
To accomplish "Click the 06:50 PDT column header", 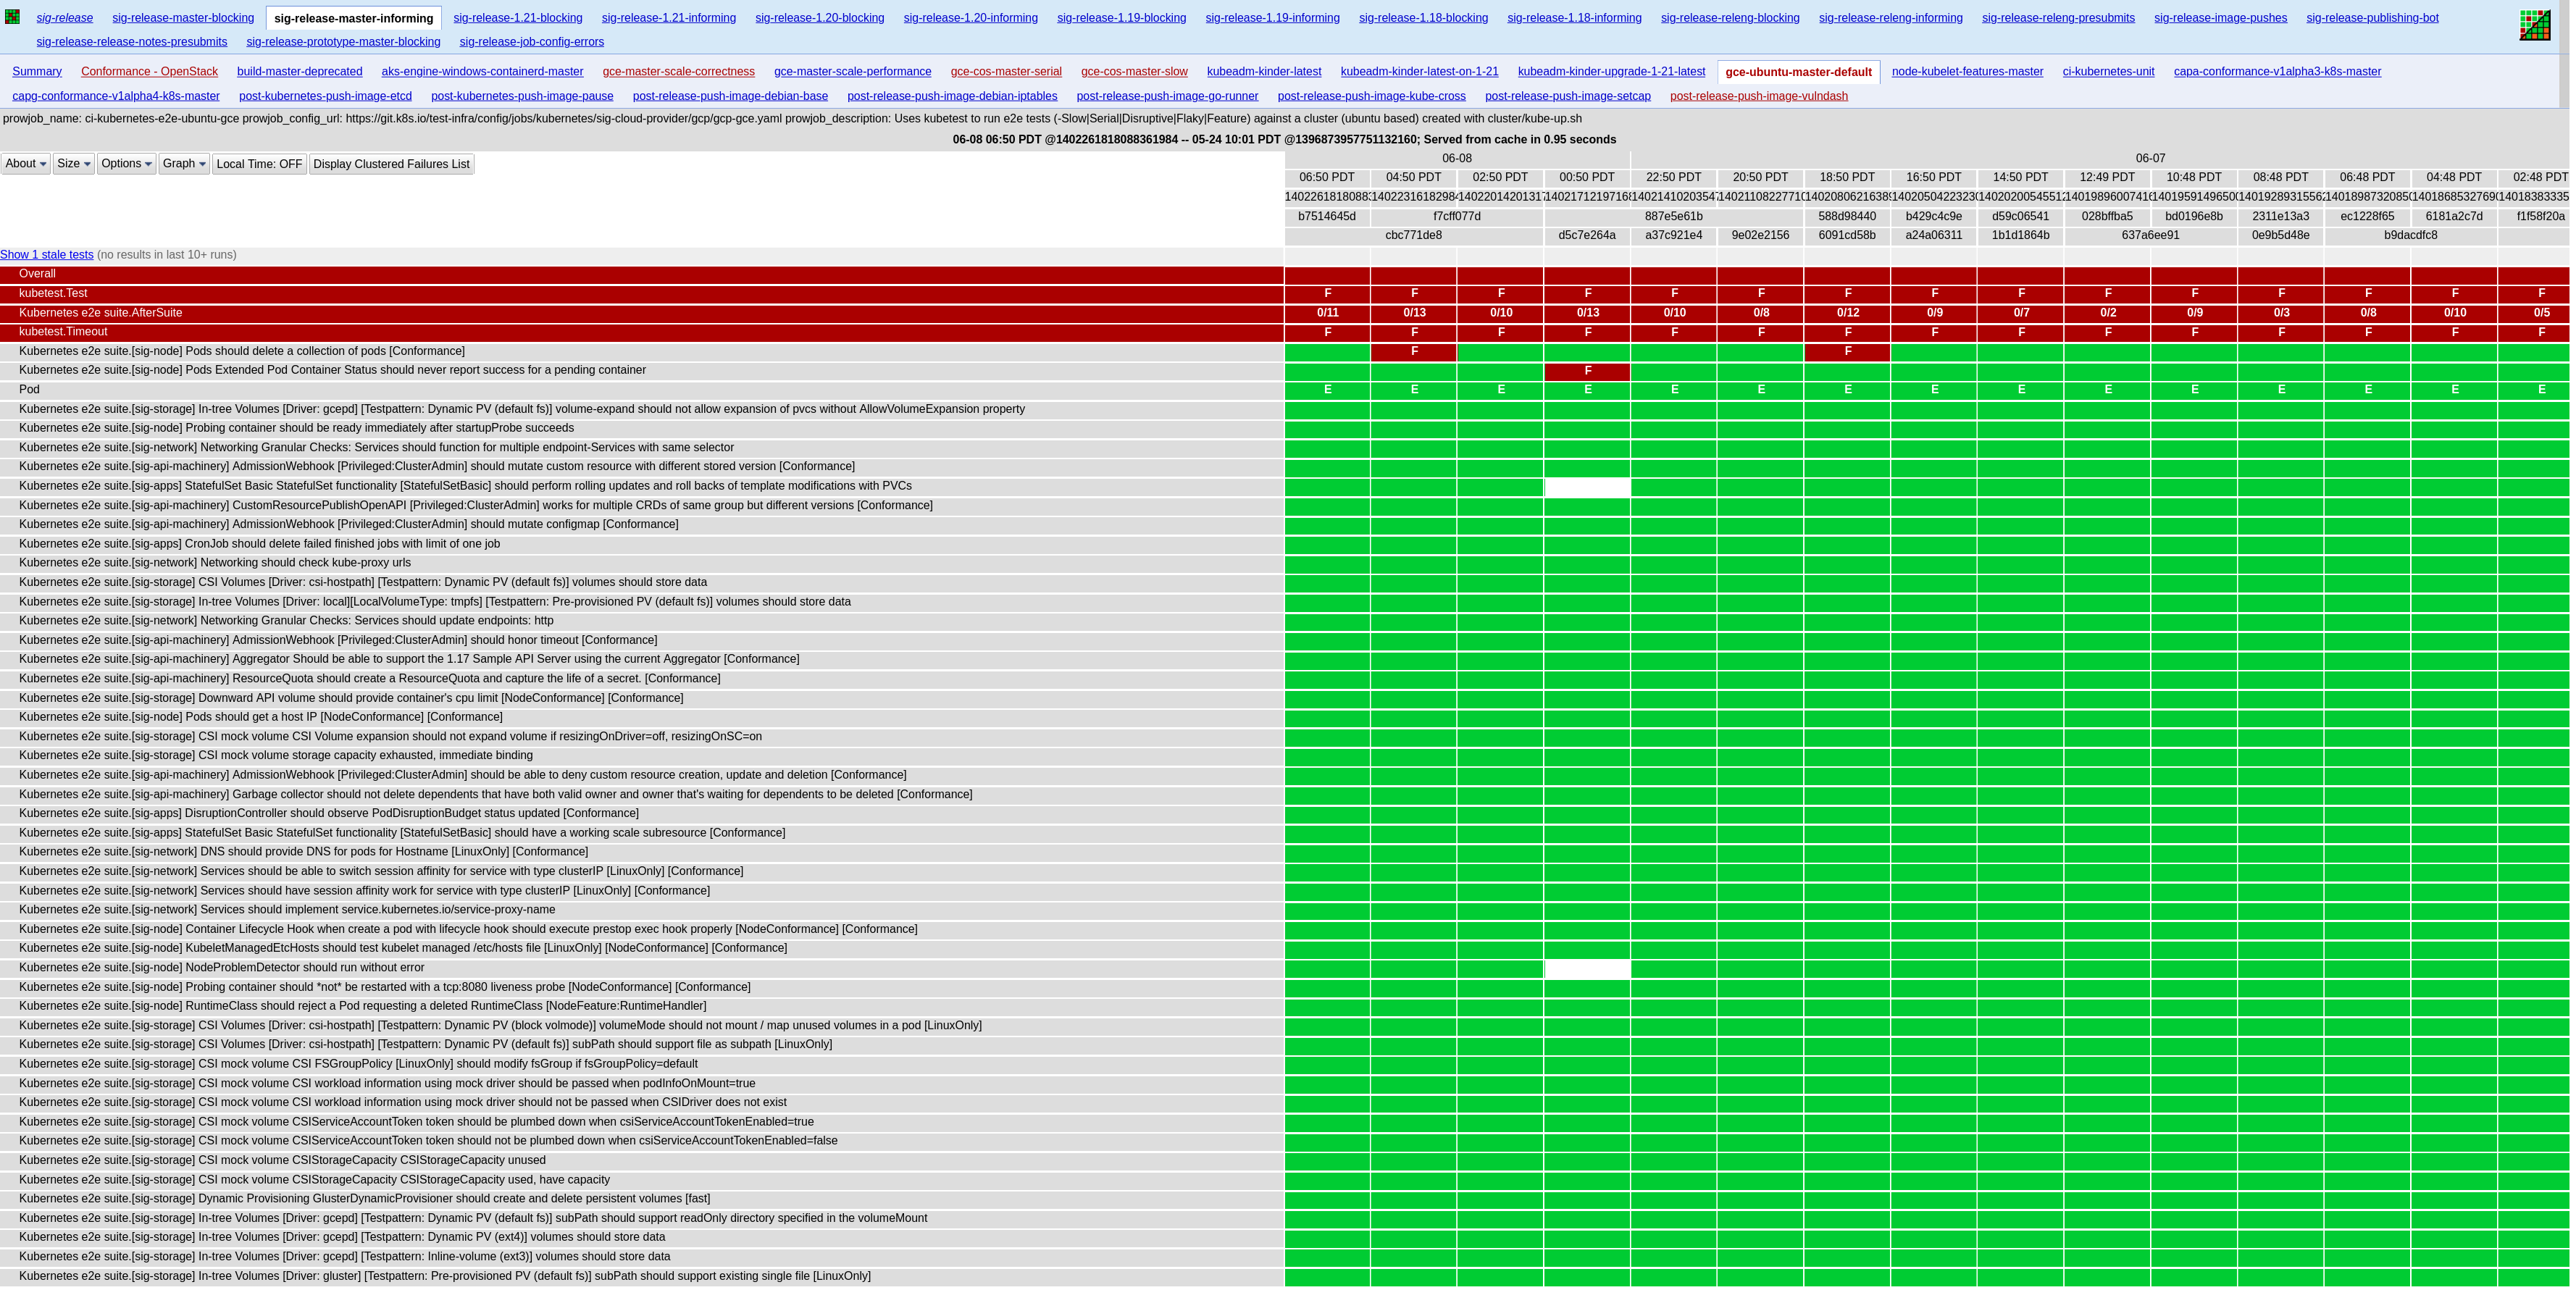I will point(1327,178).
